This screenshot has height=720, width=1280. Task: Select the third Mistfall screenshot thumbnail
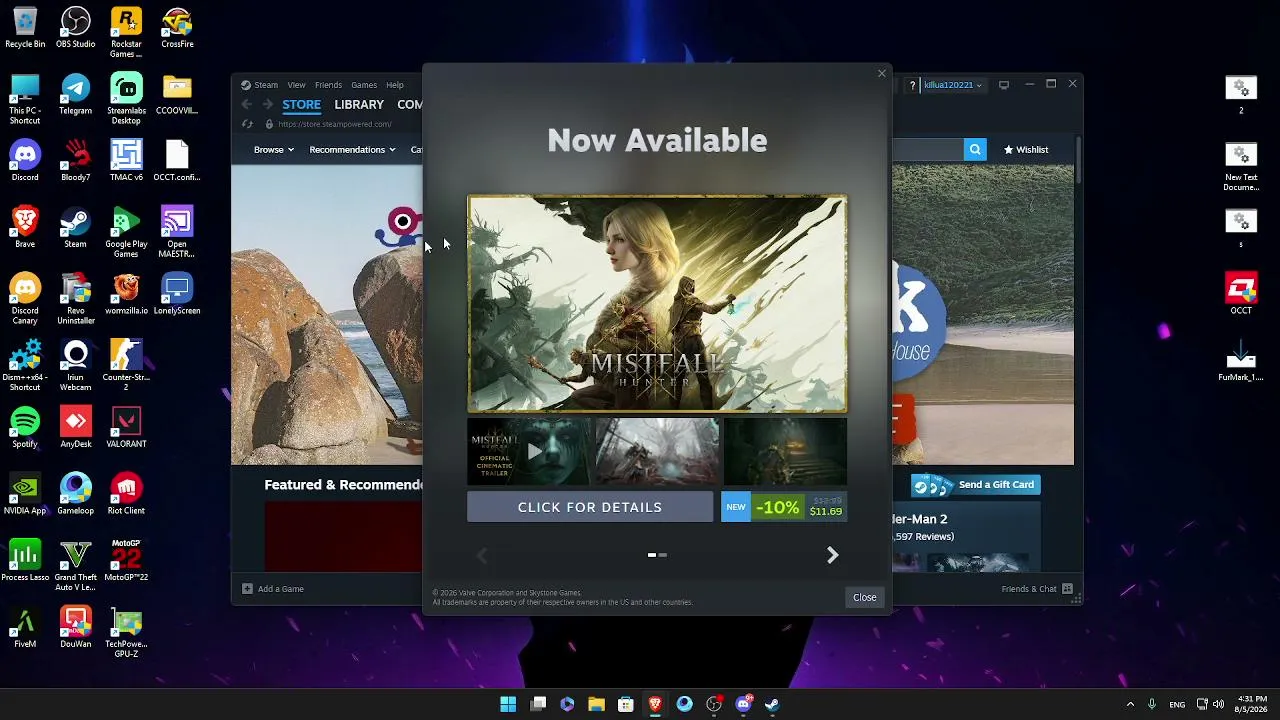coord(785,451)
